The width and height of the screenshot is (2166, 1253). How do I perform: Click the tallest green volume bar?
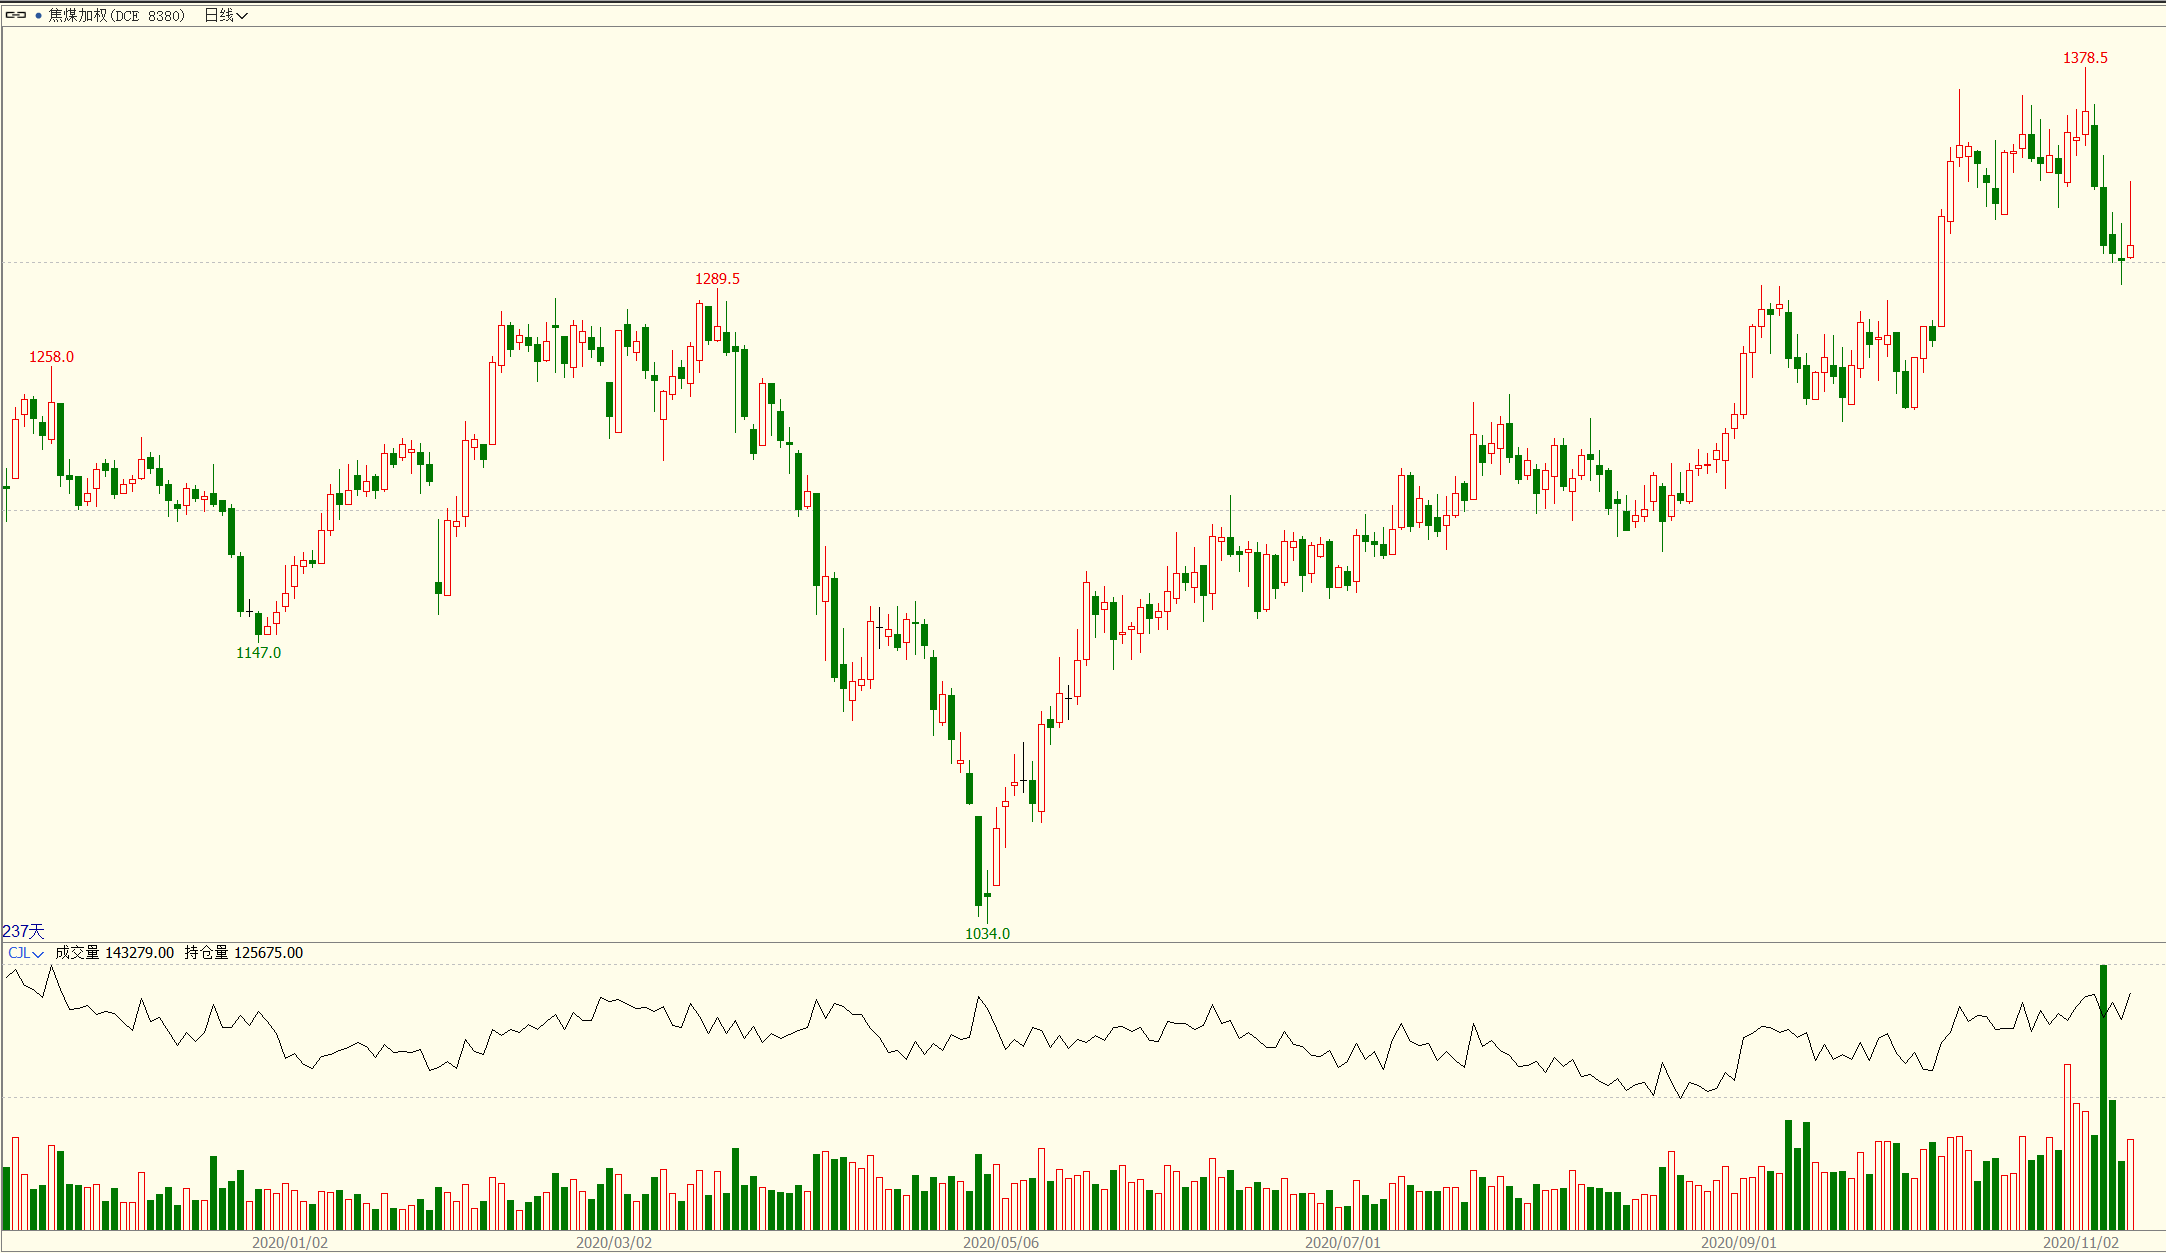[2104, 1100]
